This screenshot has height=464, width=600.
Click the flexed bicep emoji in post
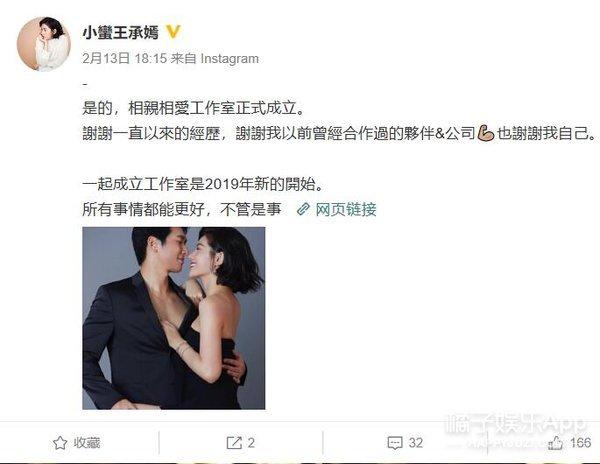coord(486,134)
